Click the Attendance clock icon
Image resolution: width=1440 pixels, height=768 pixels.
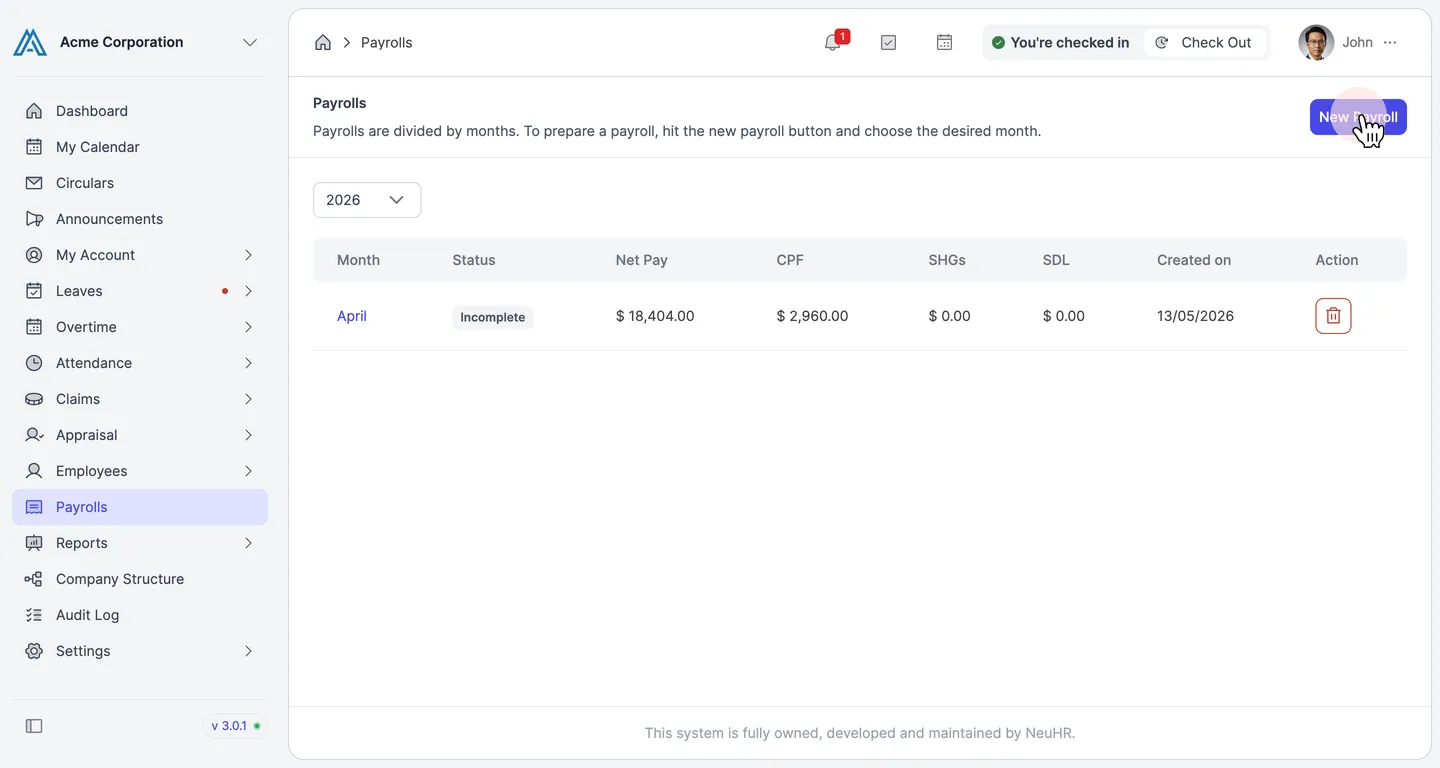coord(34,363)
